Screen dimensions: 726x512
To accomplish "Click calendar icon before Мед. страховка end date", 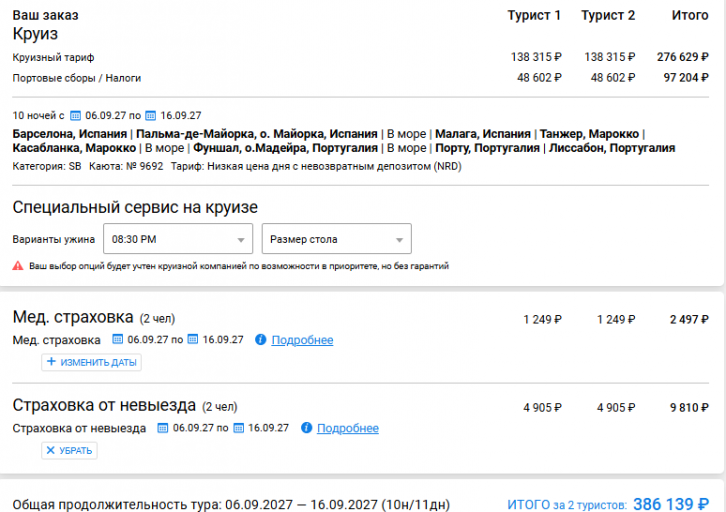I will coord(193,339).
